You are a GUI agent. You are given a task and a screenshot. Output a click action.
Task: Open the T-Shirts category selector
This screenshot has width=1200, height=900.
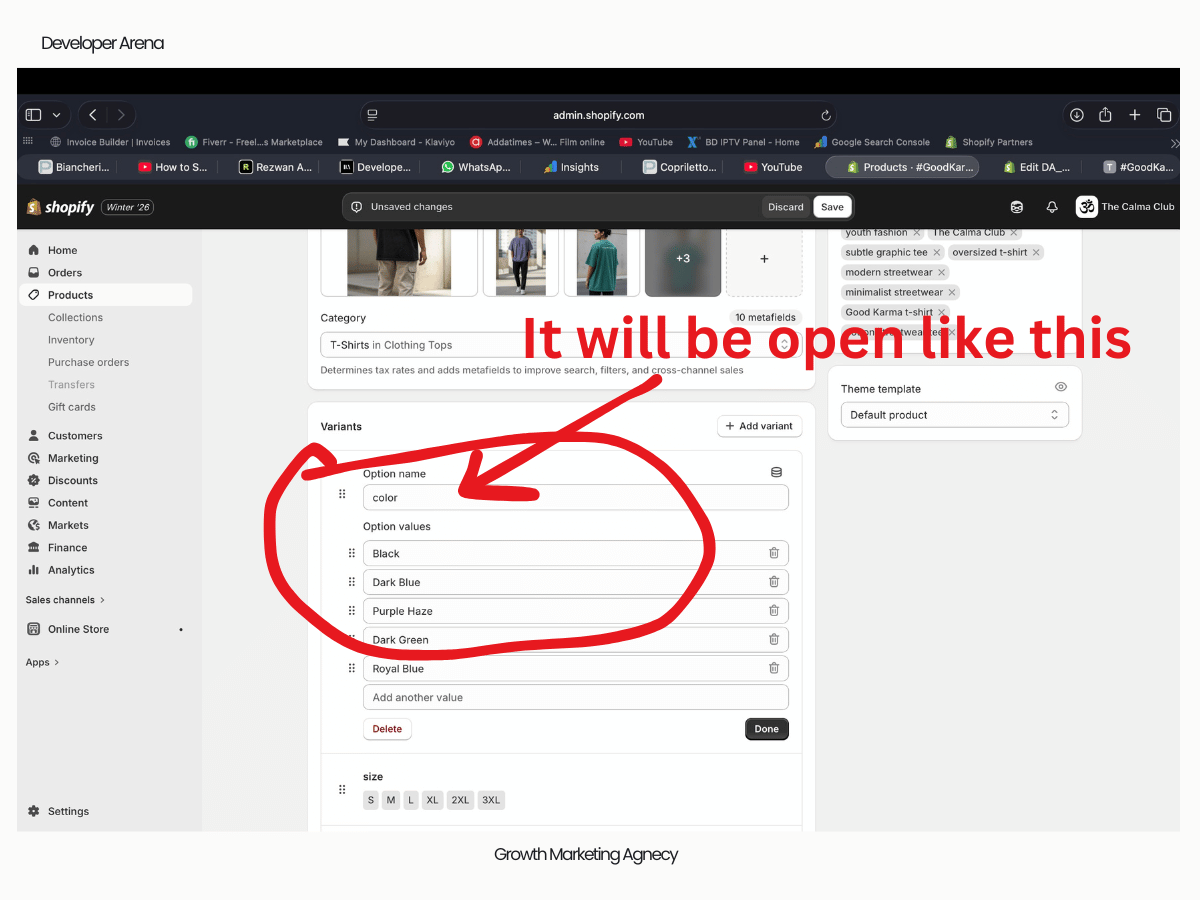pyautogui.click(x=560, y=345)
